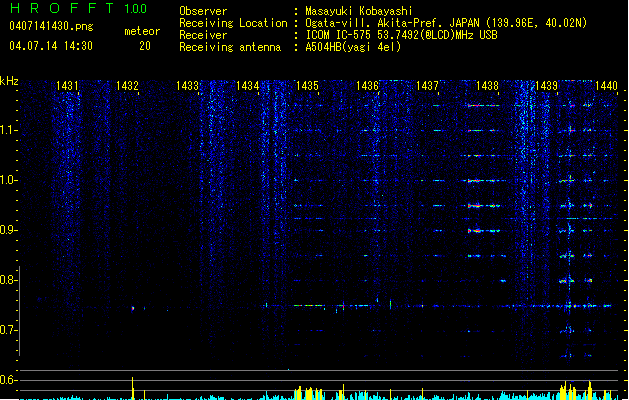The image size is (629, 400).
Task: Click the 0.6 kHz axis label
Action: (8, 380)
